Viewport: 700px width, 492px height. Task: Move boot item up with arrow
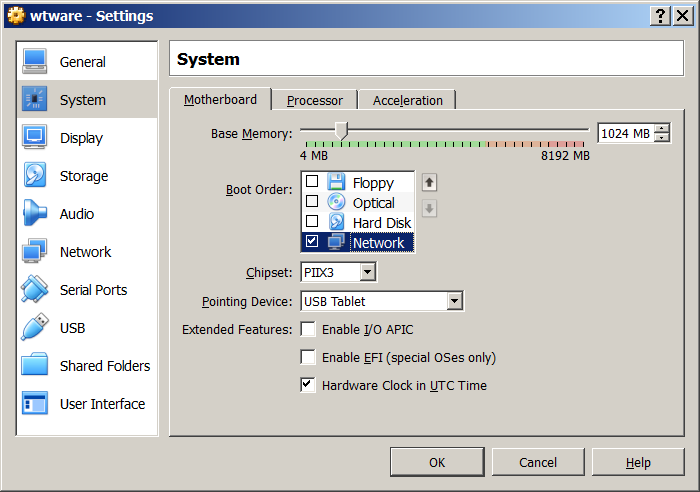tap(429, 183)
